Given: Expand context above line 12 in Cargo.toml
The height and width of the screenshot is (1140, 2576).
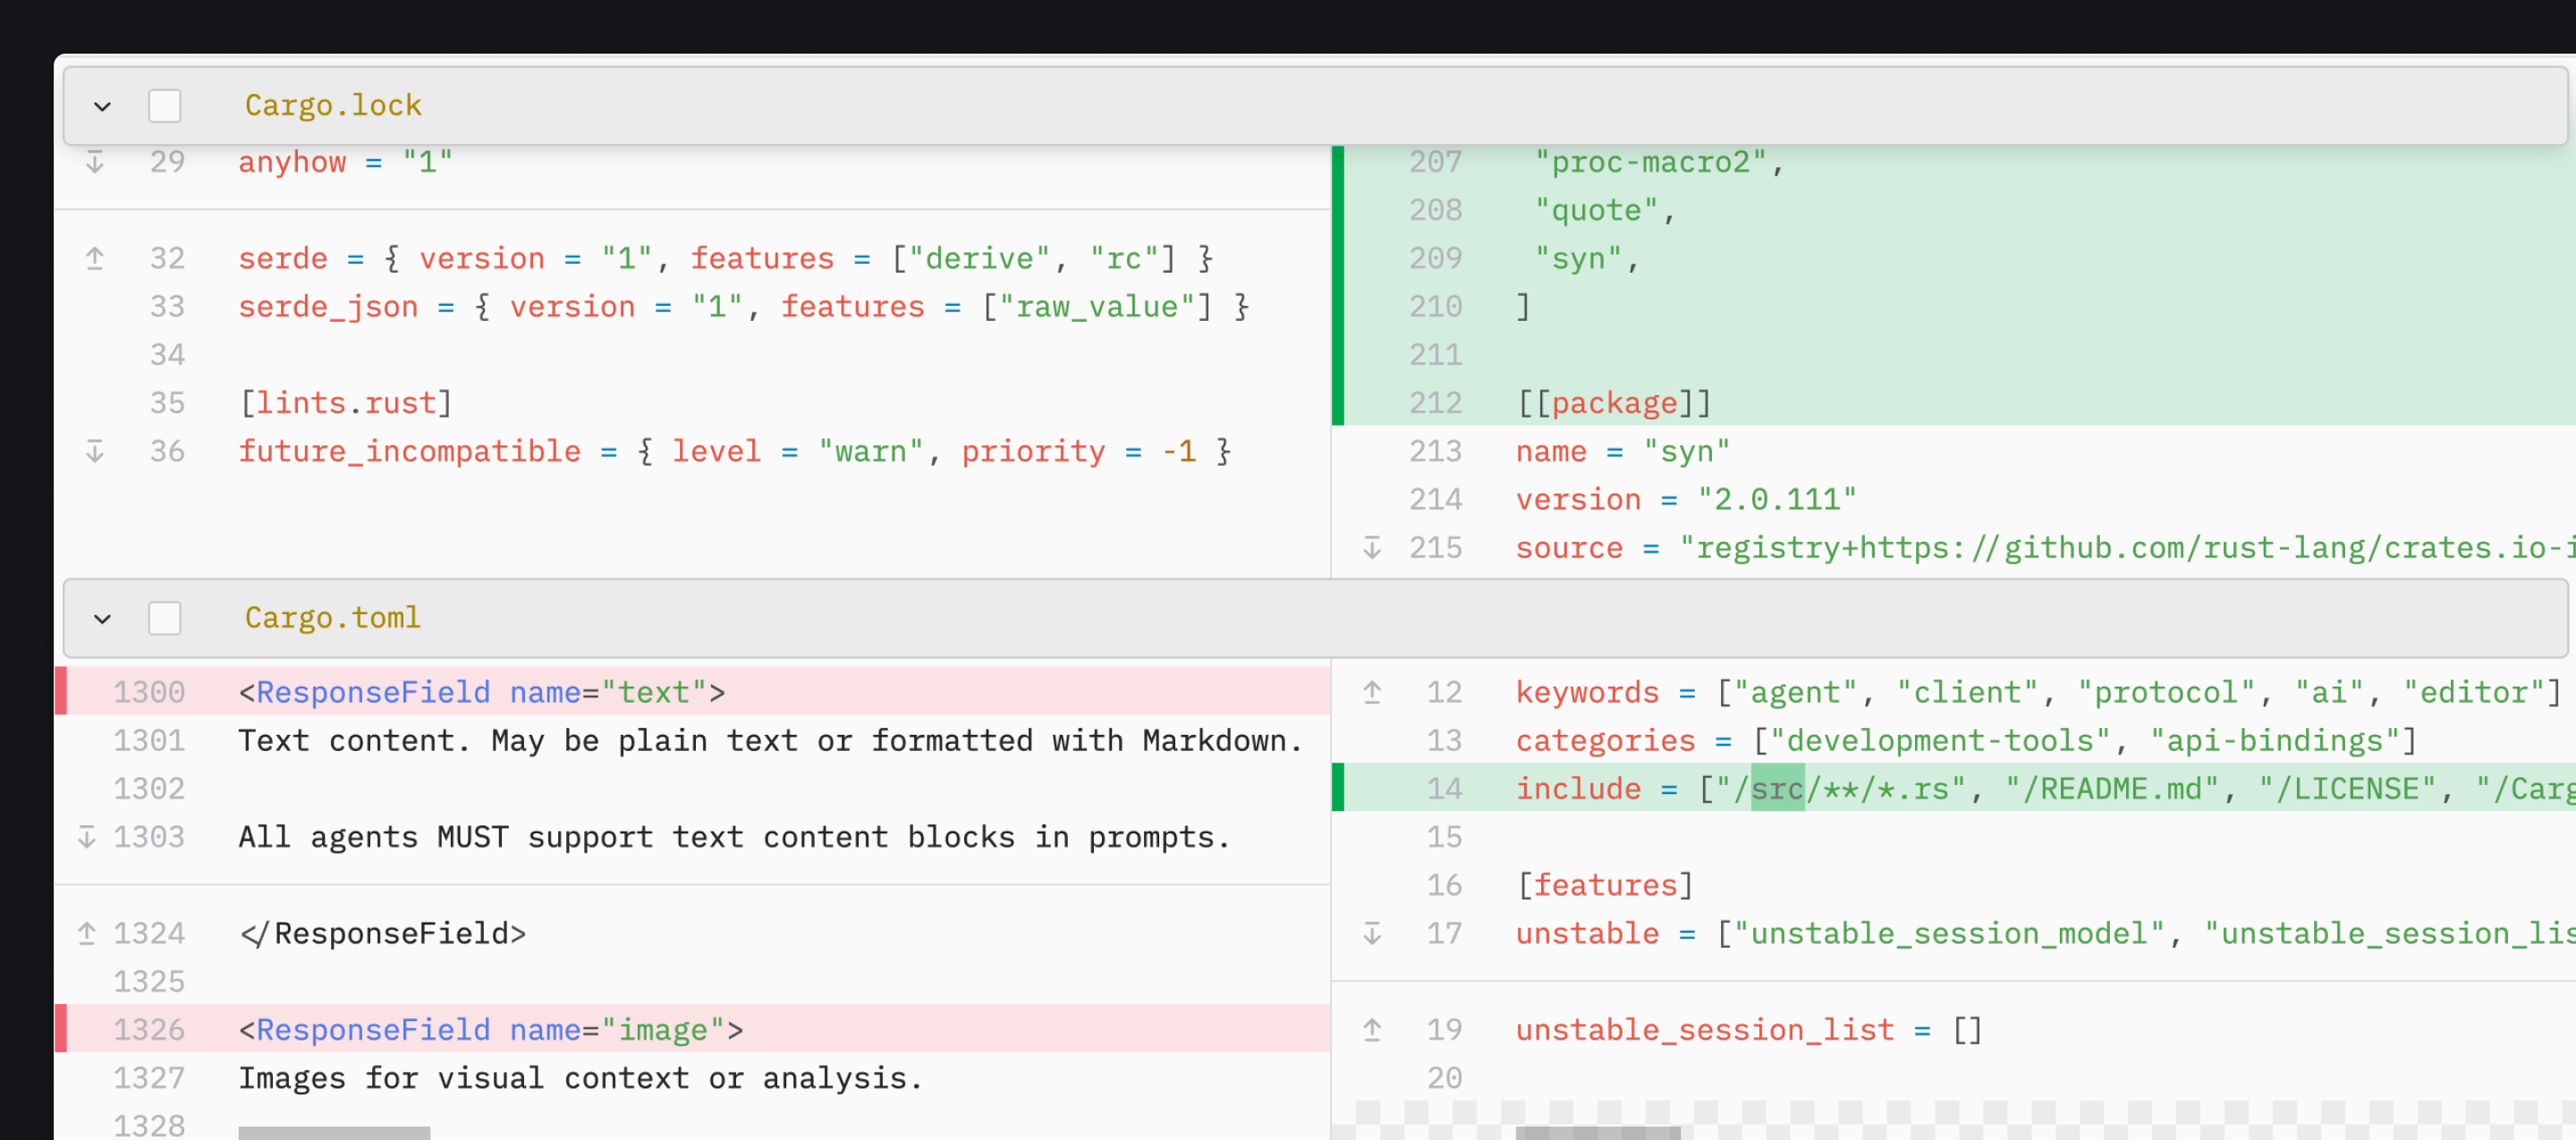Looking at the screenshot, I should click(1372, 691).
